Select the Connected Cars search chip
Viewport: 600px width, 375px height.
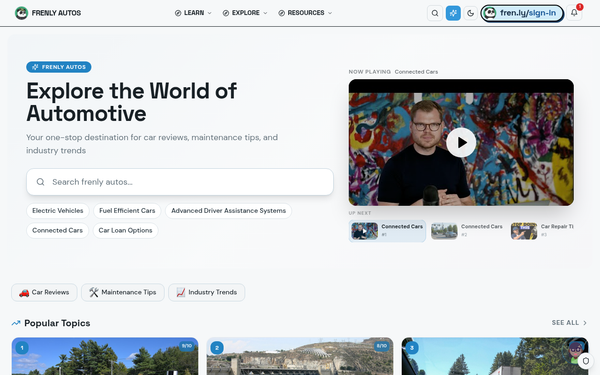click(x=57, y=230)
